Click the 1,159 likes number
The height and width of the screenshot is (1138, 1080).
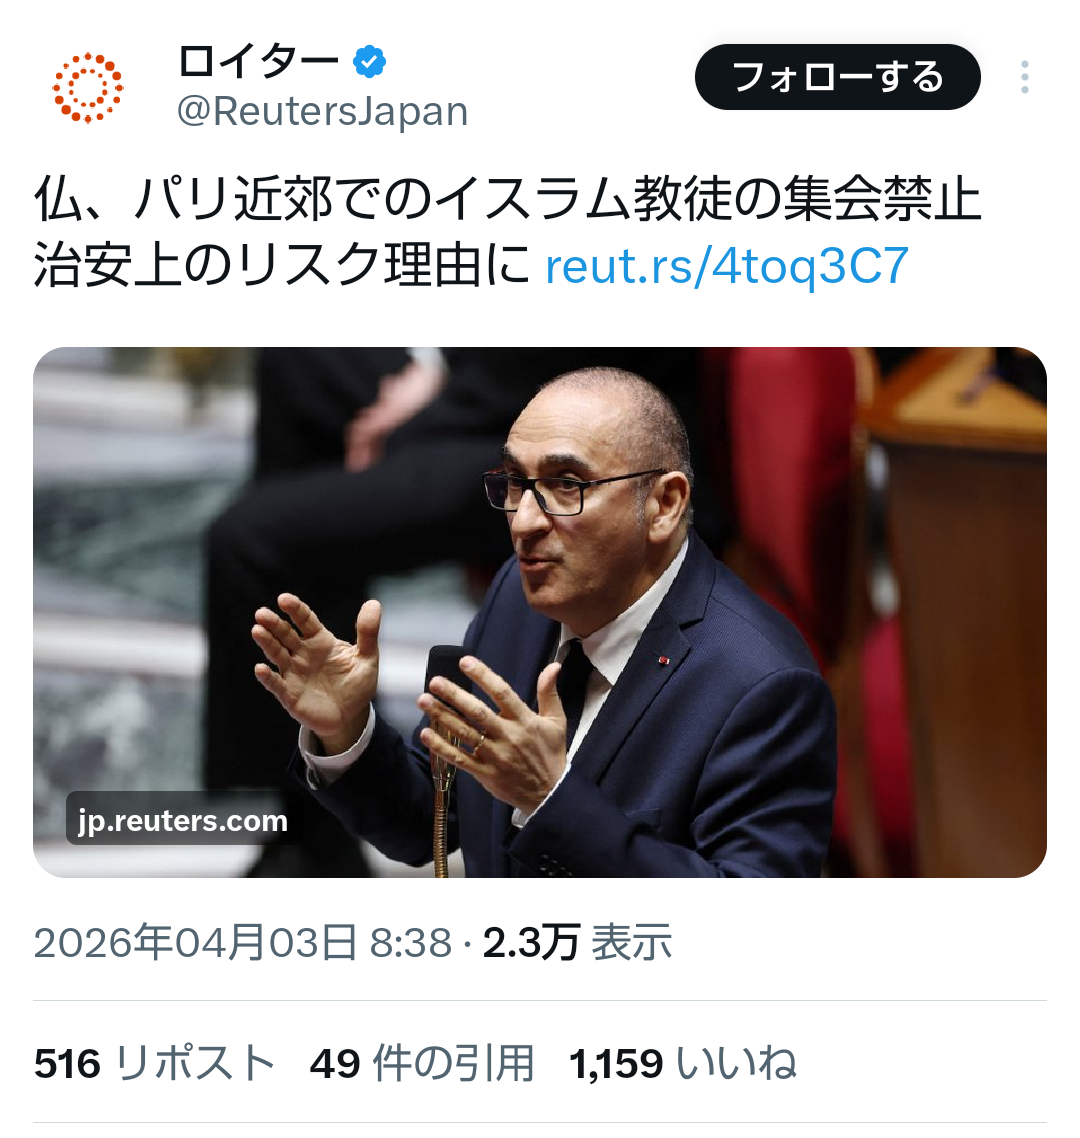[616, 1065]
